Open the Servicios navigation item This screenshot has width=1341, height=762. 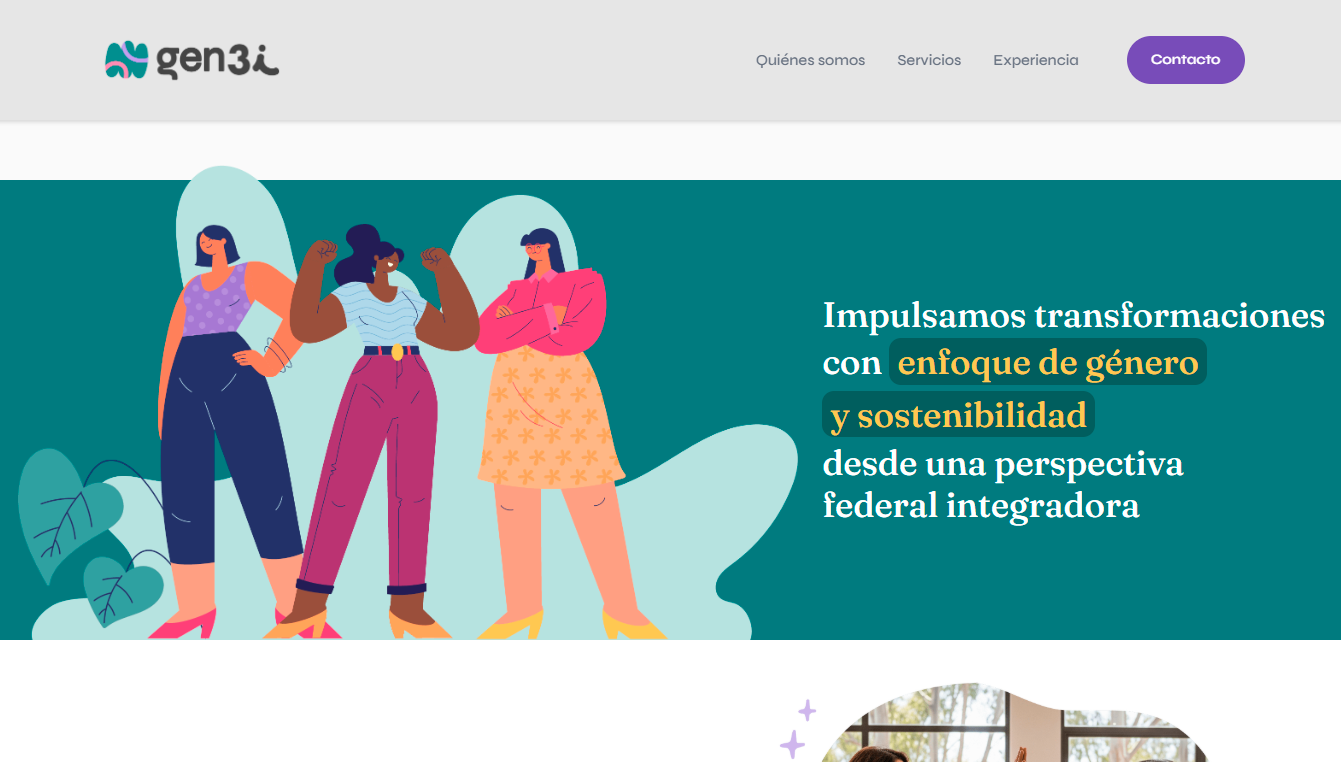(929, 60)
